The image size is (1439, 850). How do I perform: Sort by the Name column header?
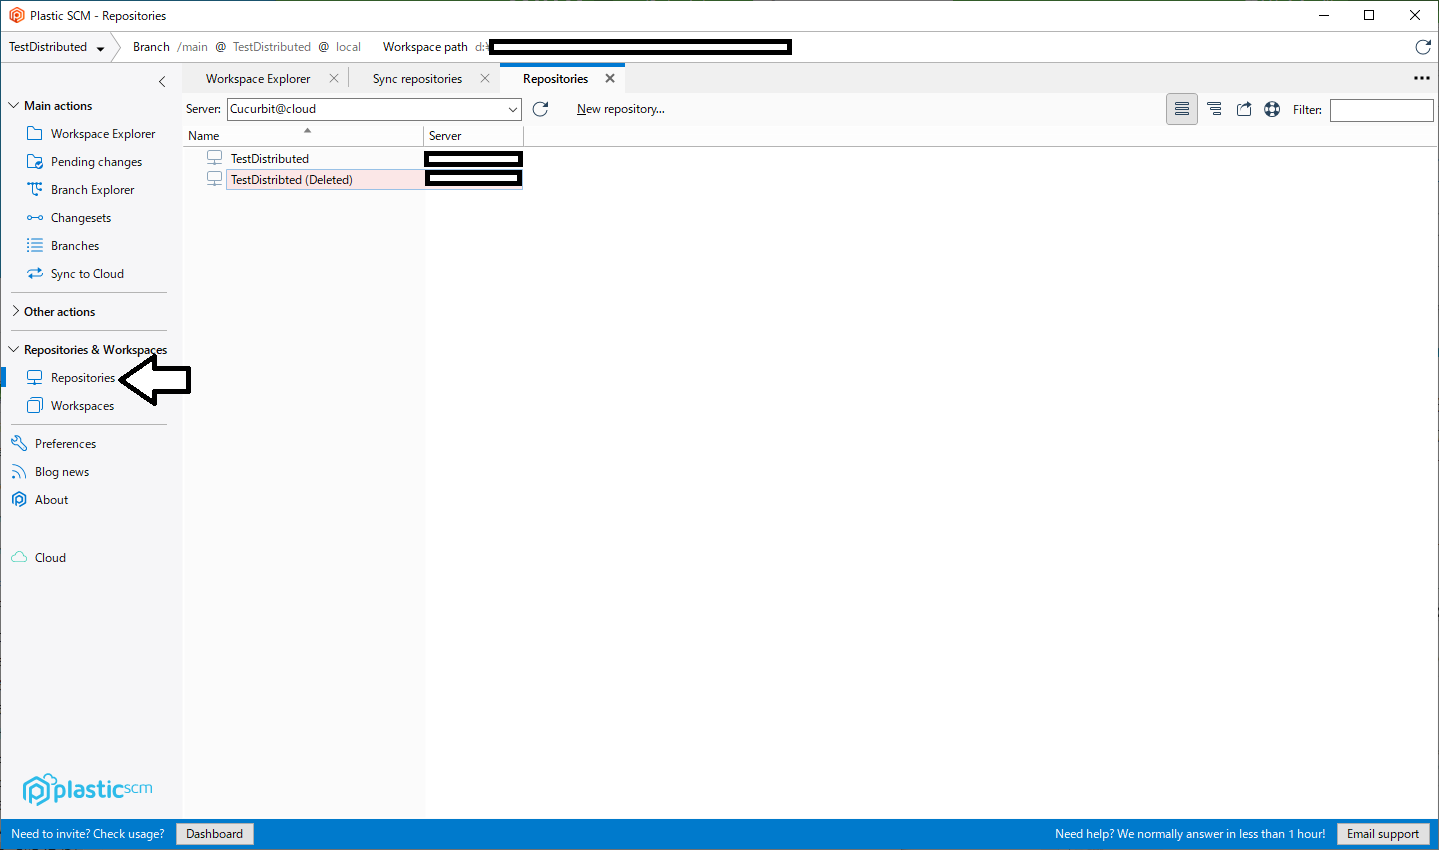pos(303,135)
